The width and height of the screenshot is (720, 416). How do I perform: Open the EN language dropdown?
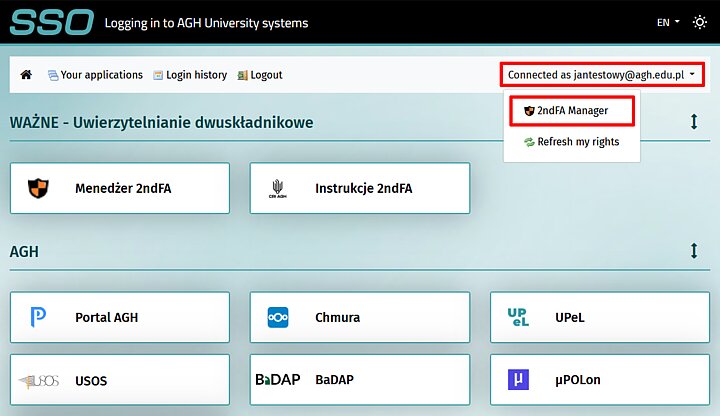coord(668,22)
